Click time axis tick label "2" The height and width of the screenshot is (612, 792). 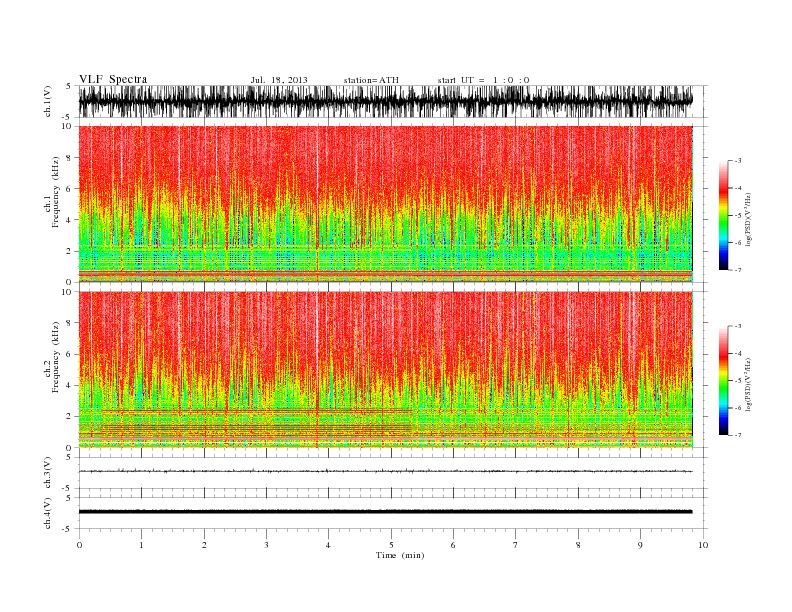point(204,545)
